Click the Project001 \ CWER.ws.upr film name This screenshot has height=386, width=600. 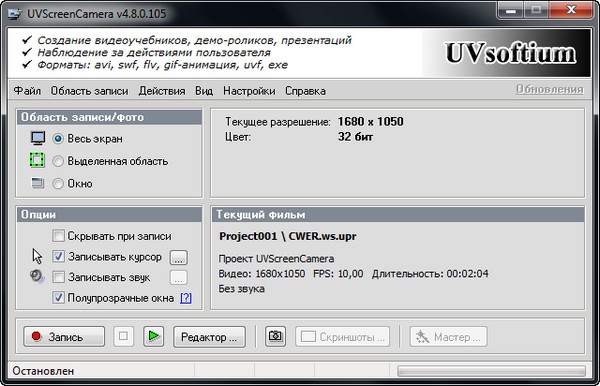pos(288,236)
